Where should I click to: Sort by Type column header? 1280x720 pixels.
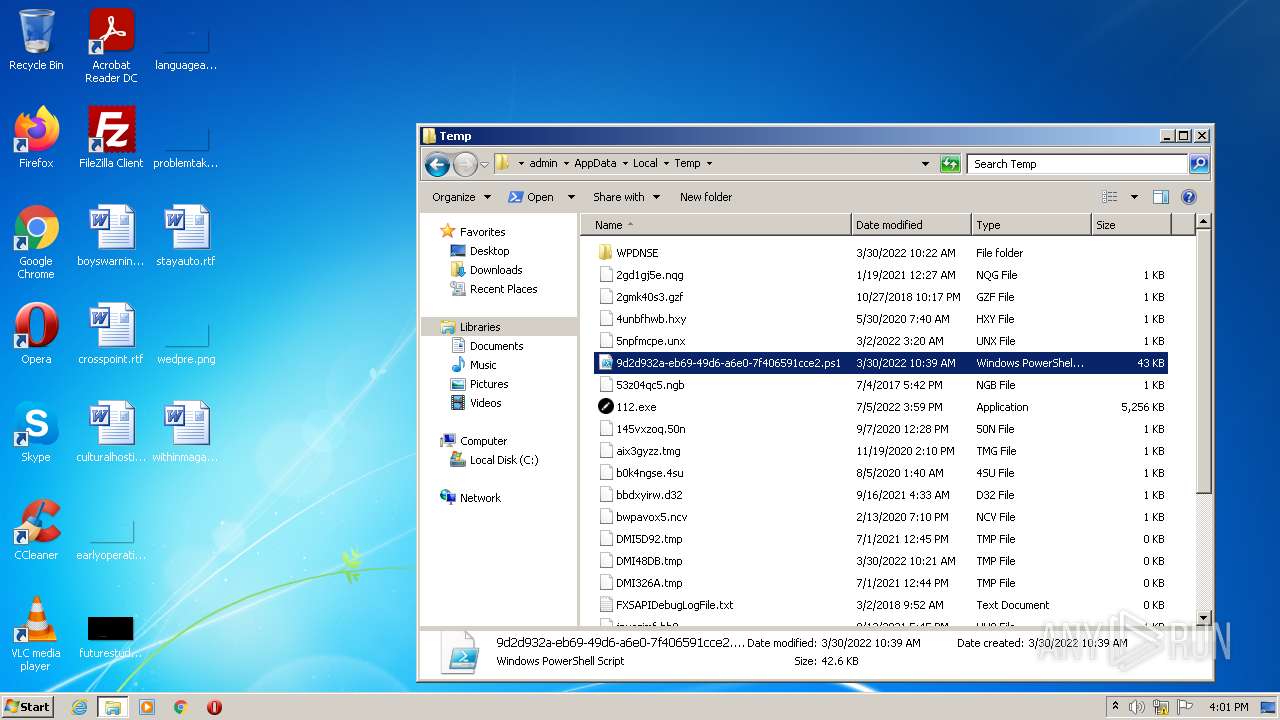click(x=1031, y=225)
